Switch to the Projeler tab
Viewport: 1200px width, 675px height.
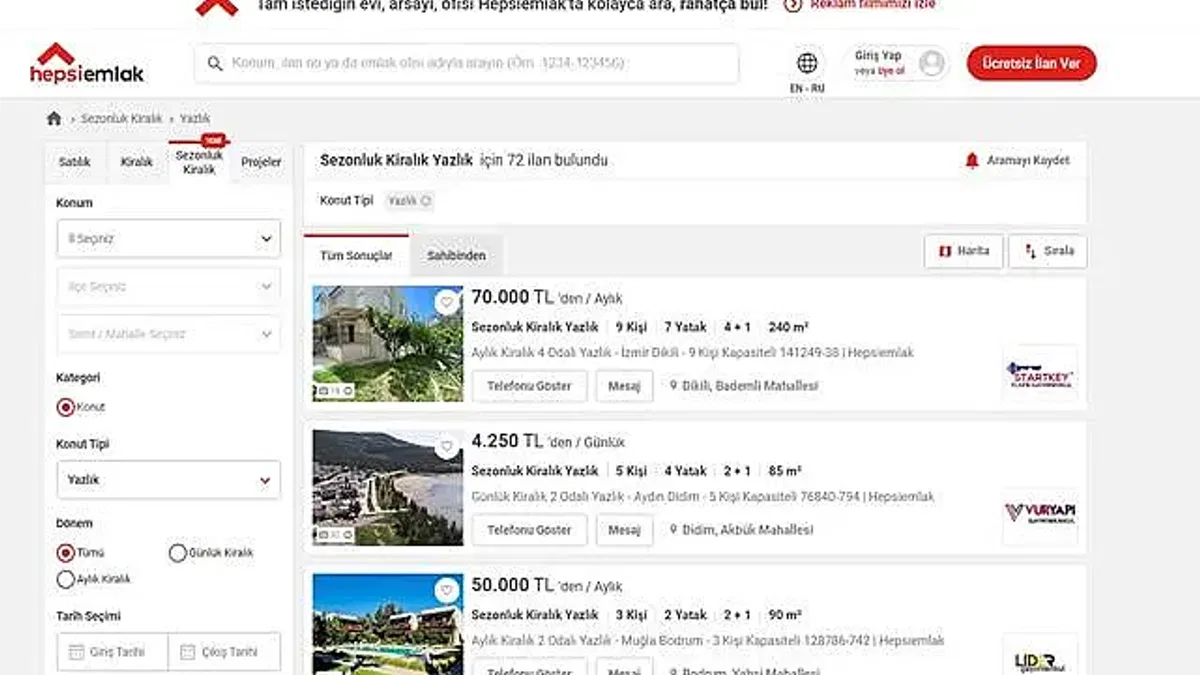(x=261, y=162)
